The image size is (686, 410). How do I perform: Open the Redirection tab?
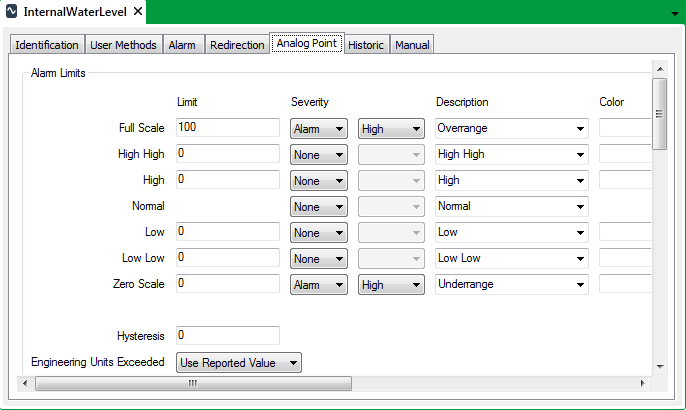click(238, 45)
